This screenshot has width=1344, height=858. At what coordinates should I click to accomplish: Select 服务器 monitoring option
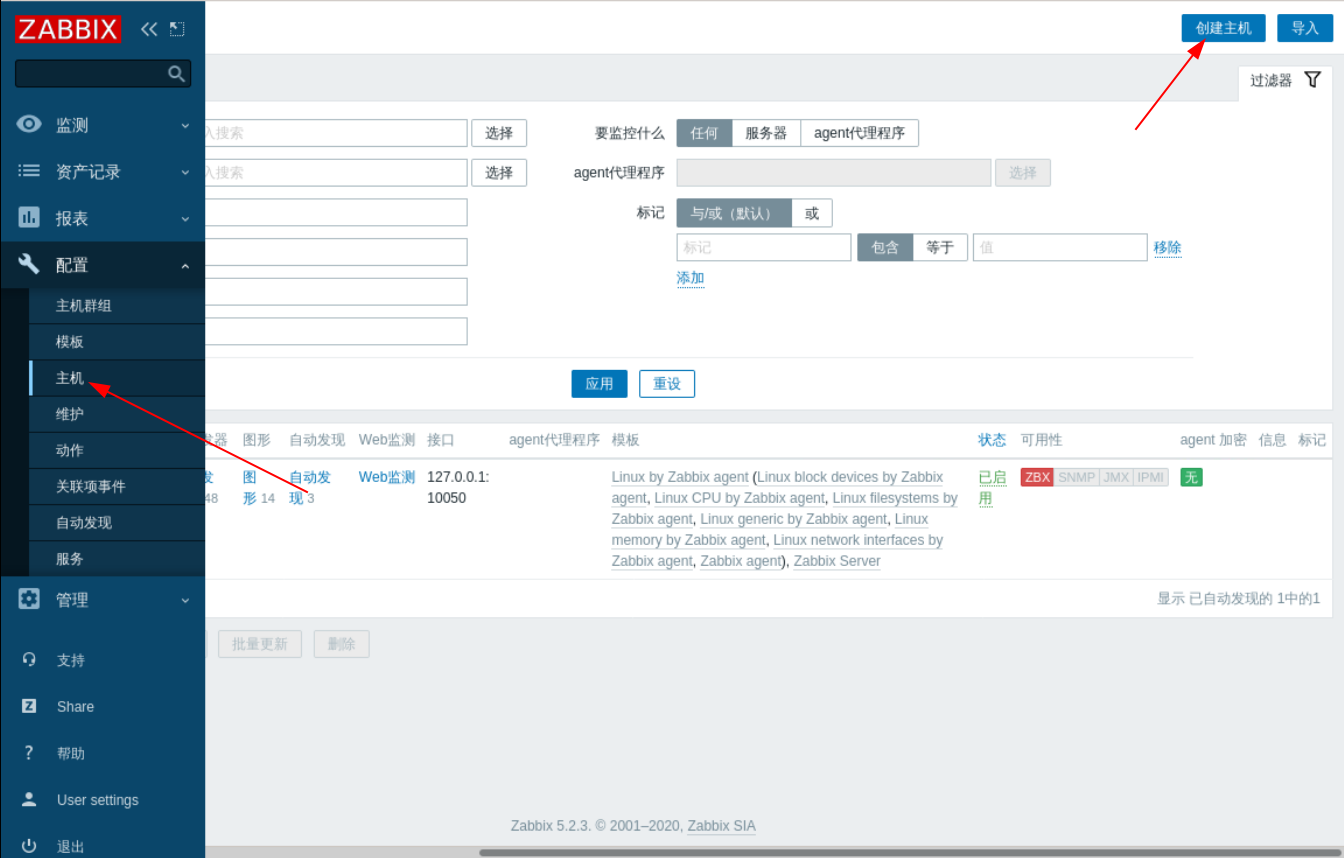pos(766,133)
